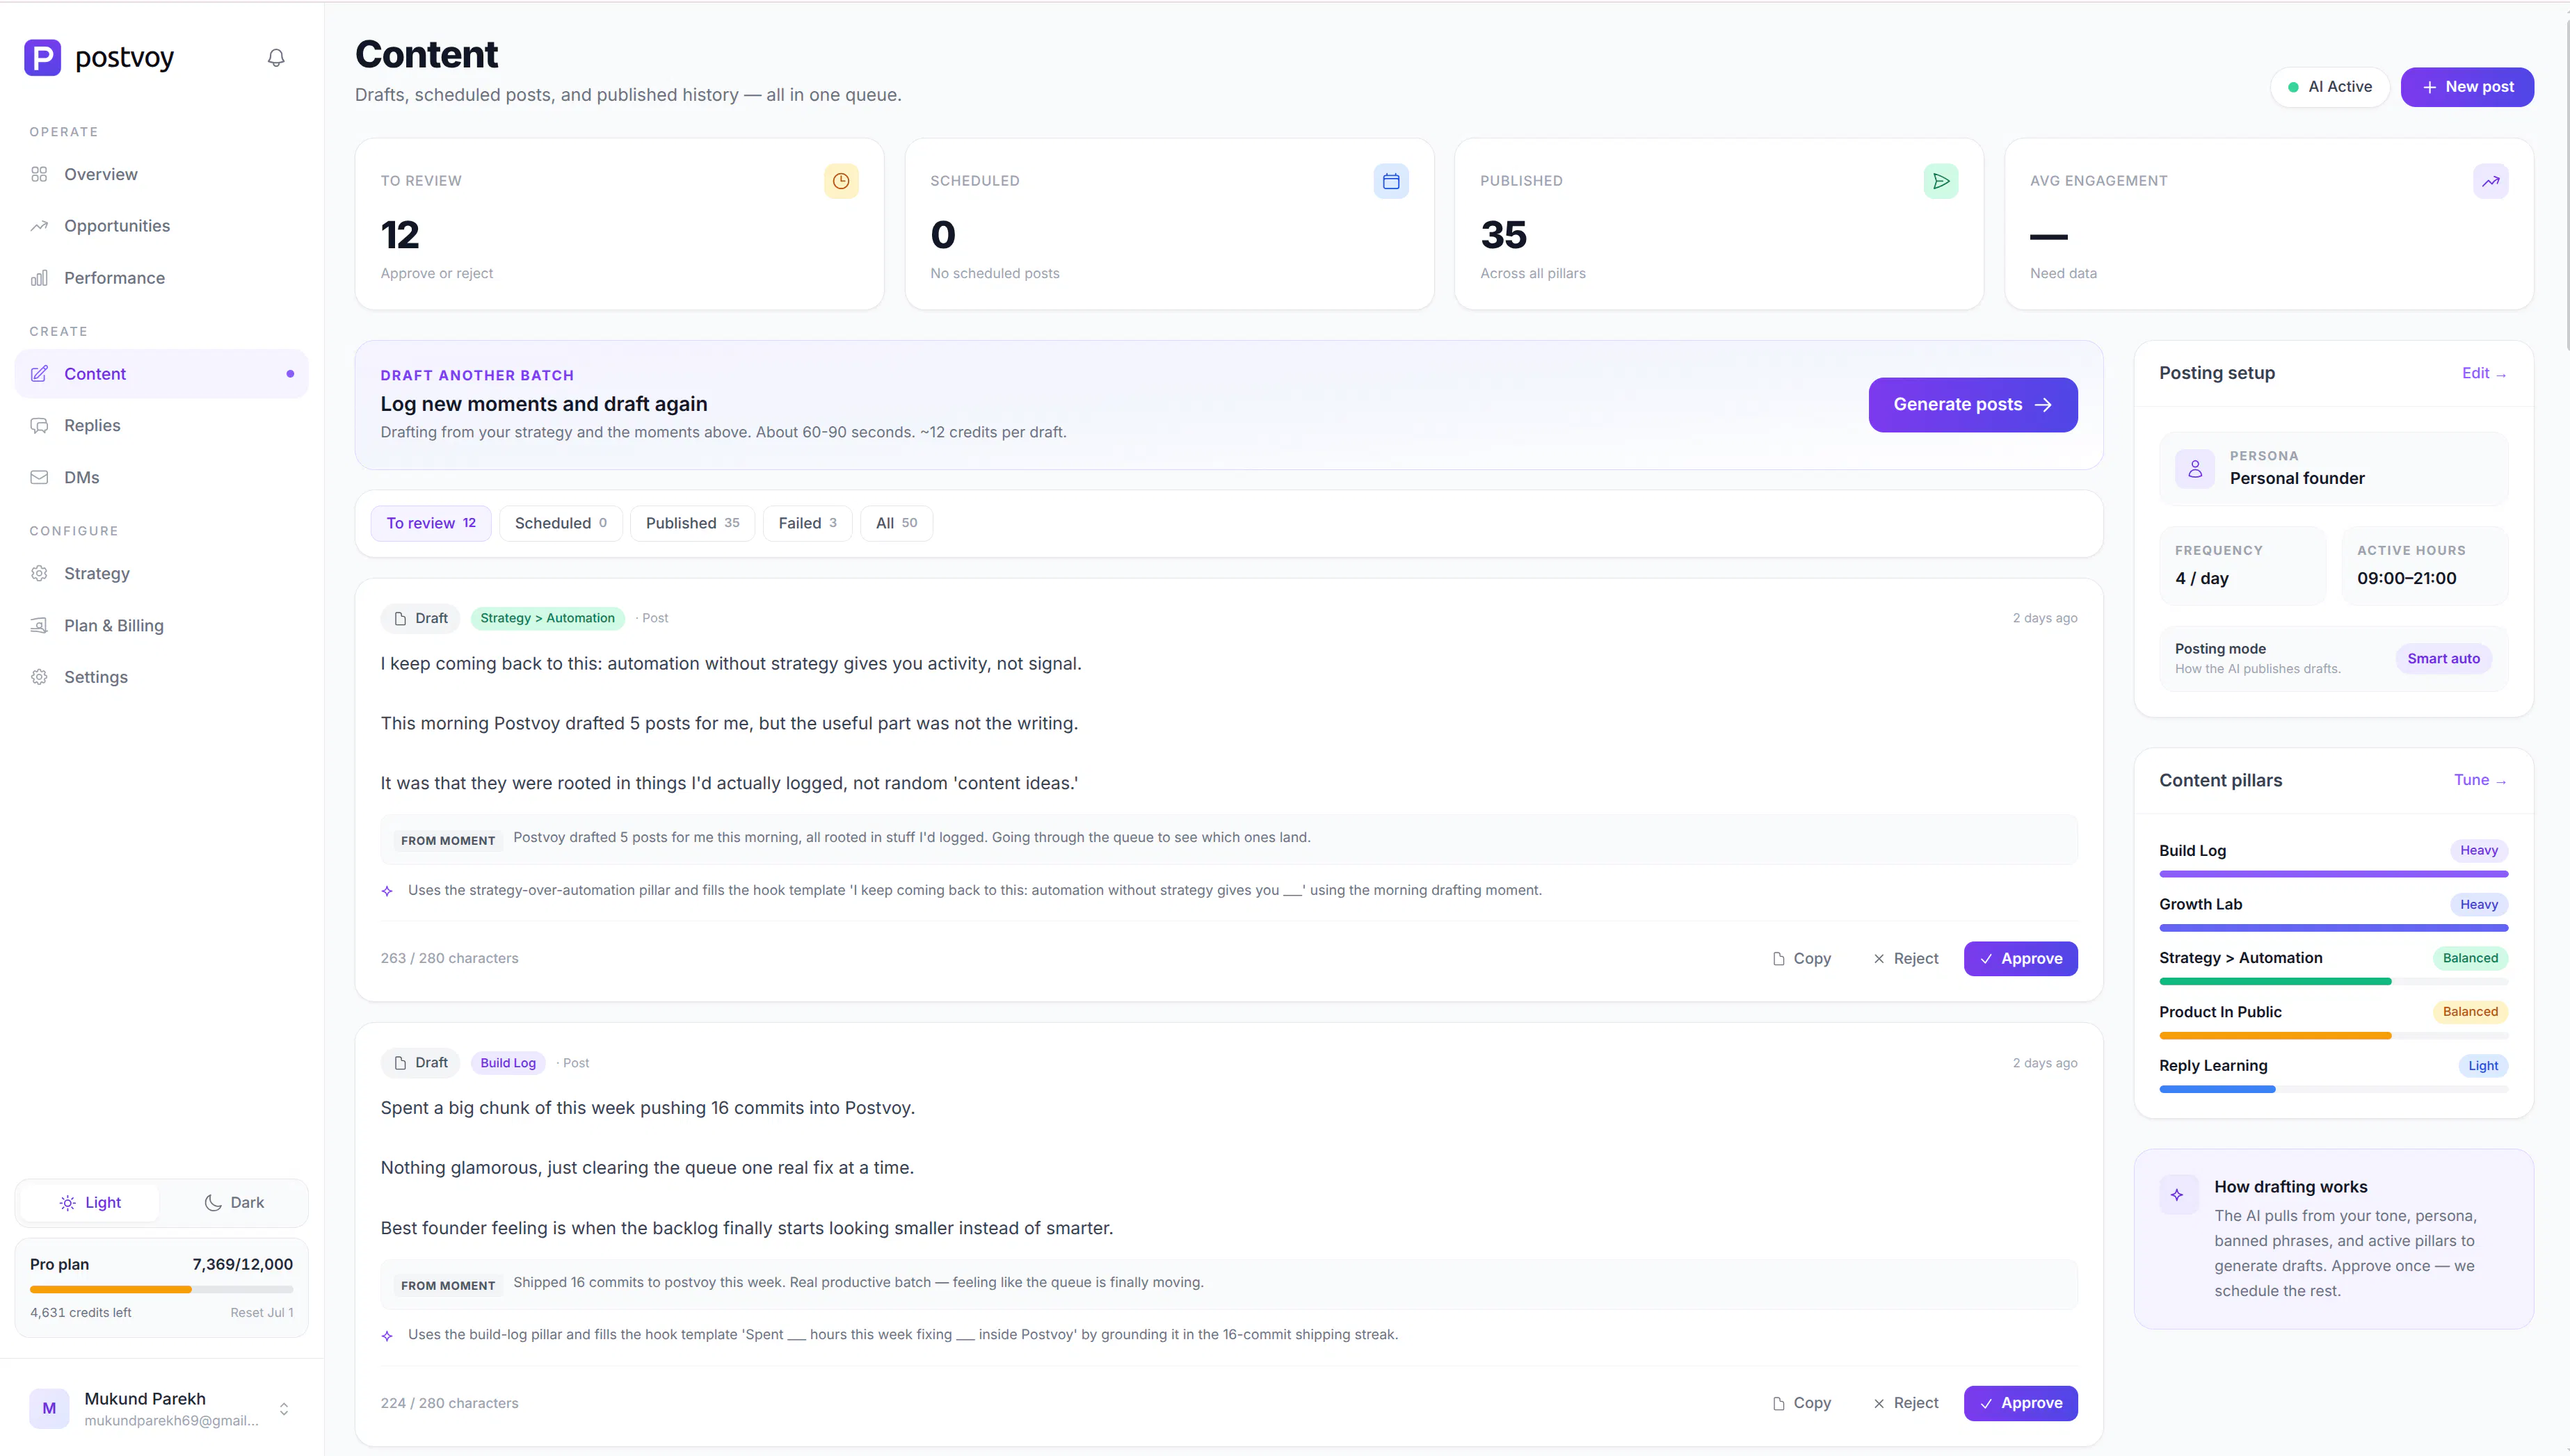
Task: Select the Scheduled tab
Action: 561,523
